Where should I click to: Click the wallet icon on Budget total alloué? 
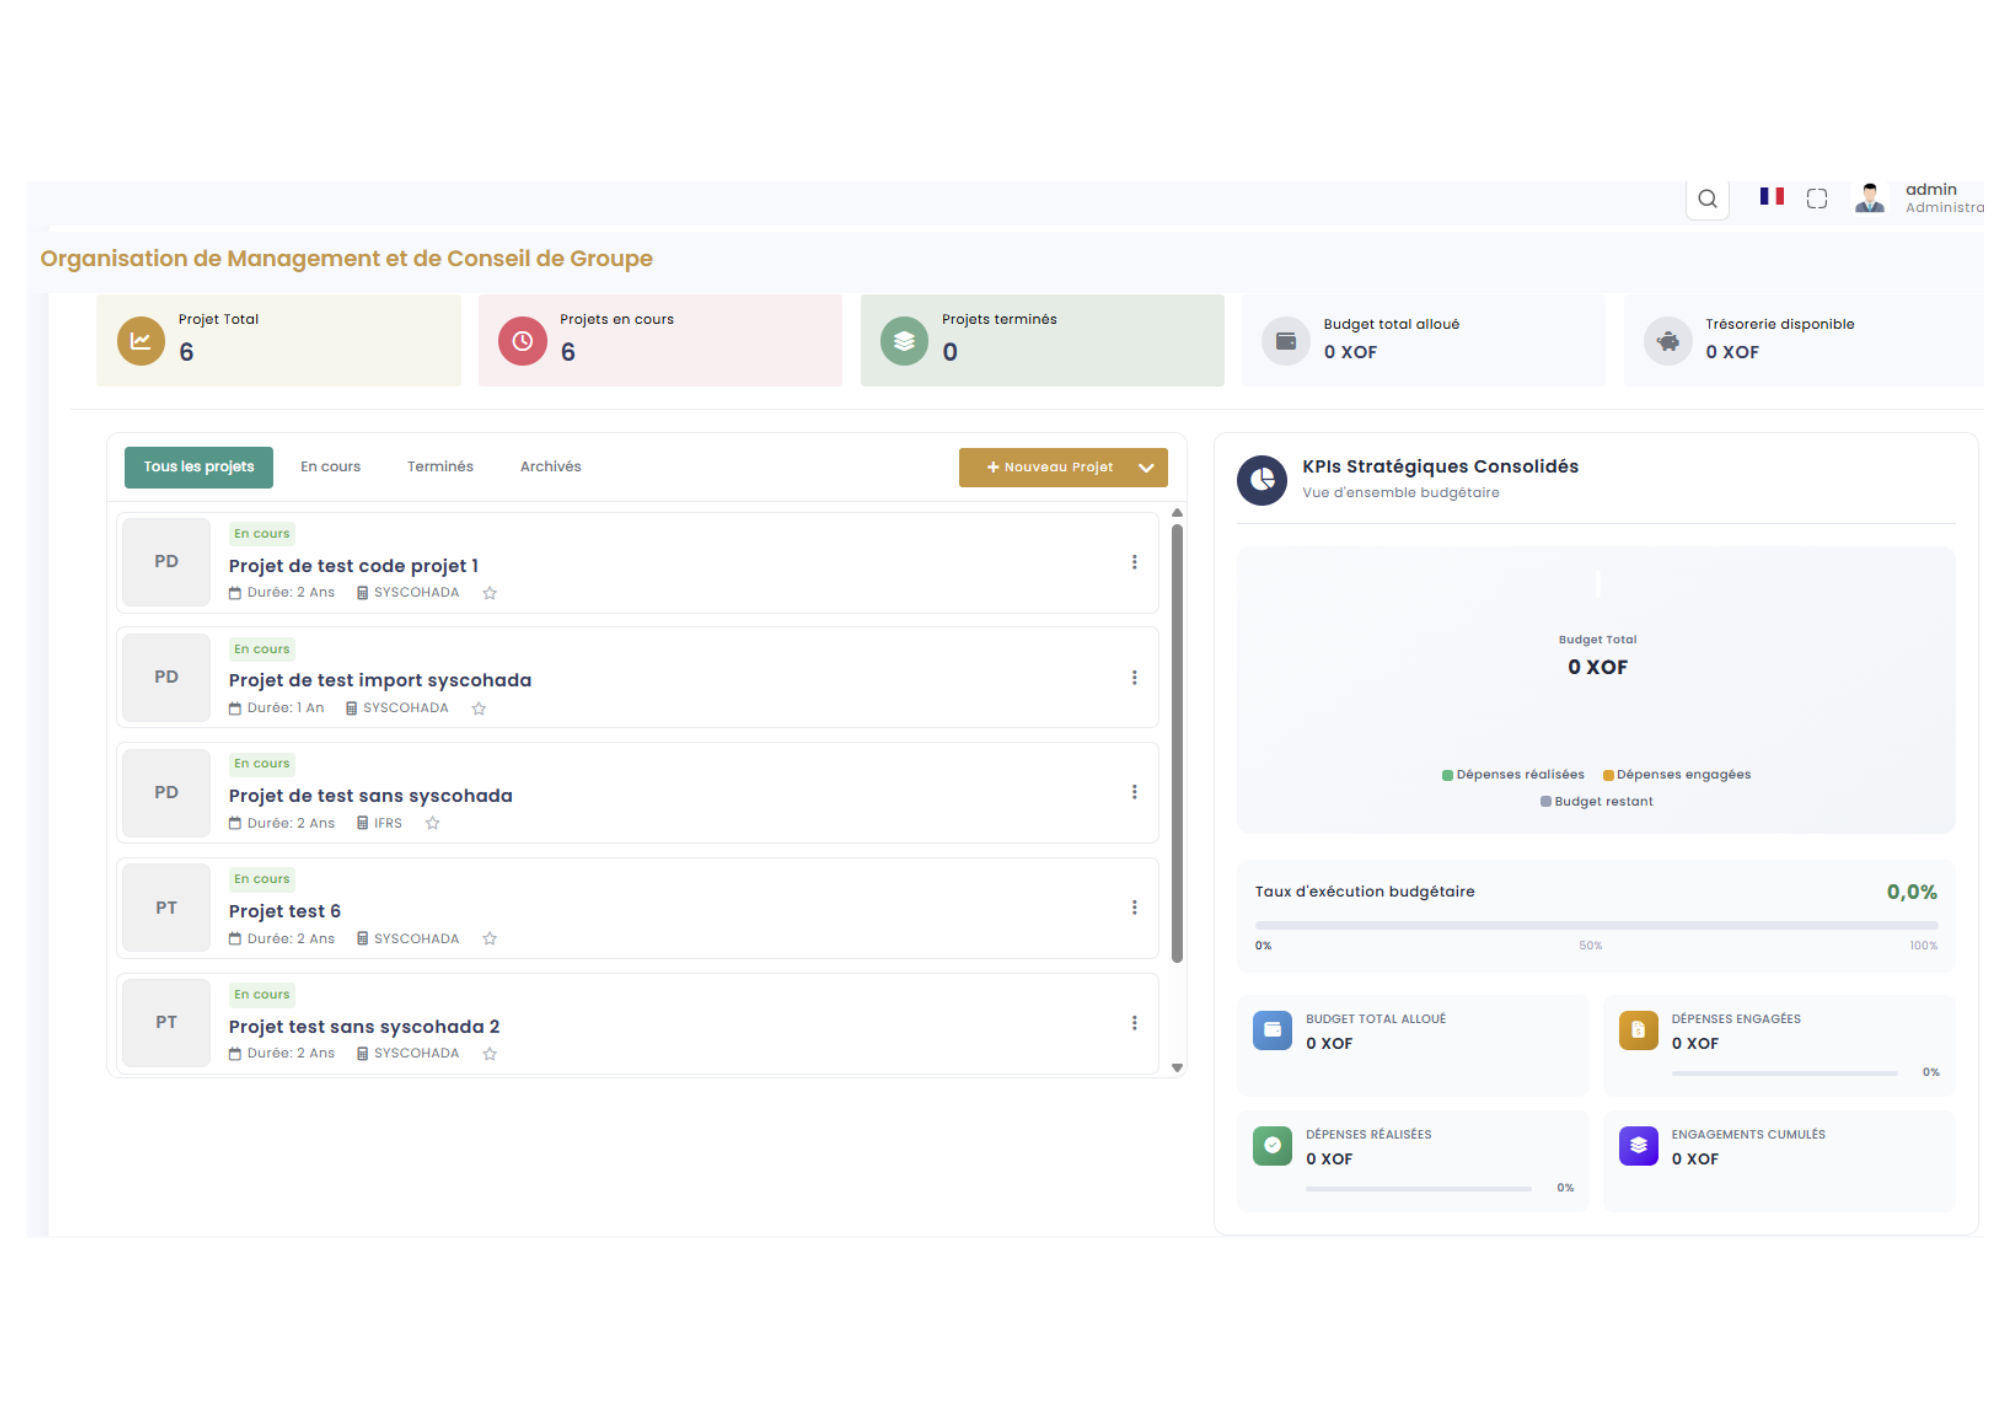click(x=1285, y=340)
